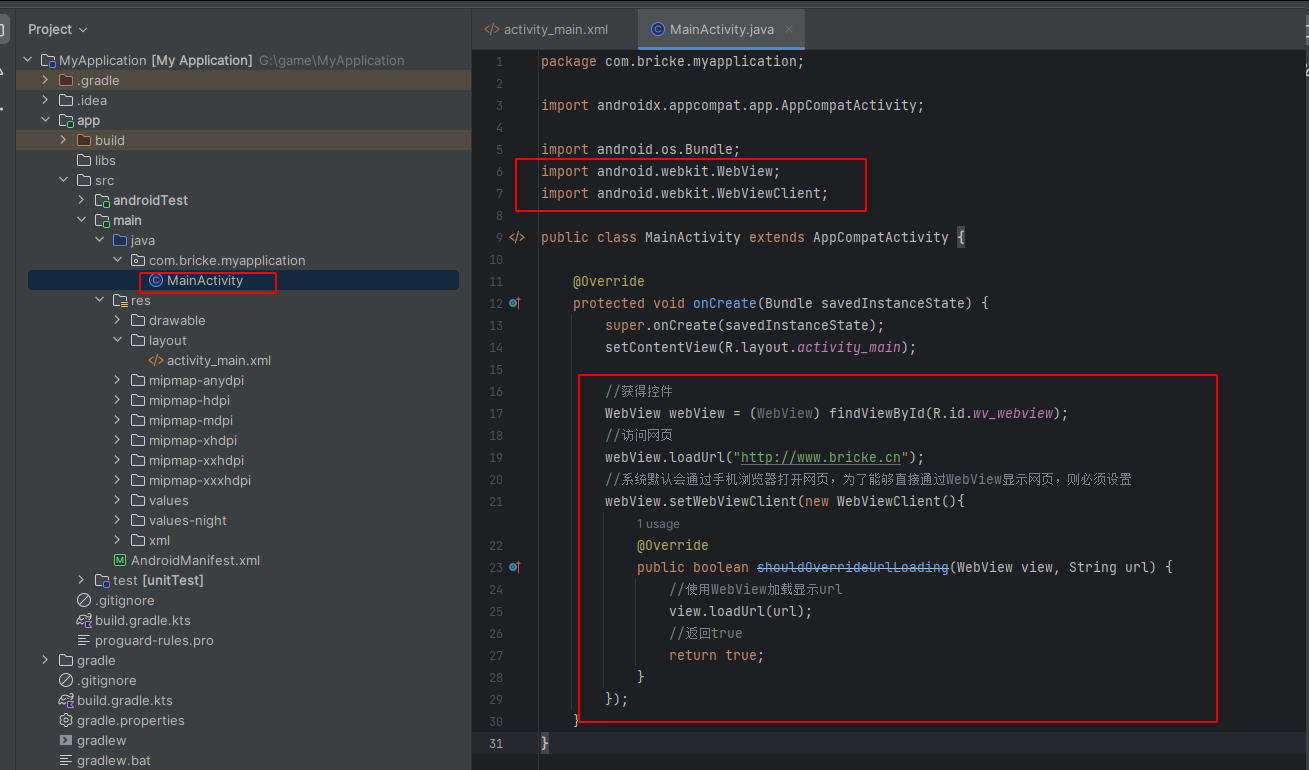Expand the mipmap-anydpi folder
This screenshot has width=1309, height=770.
coord(118,380)
